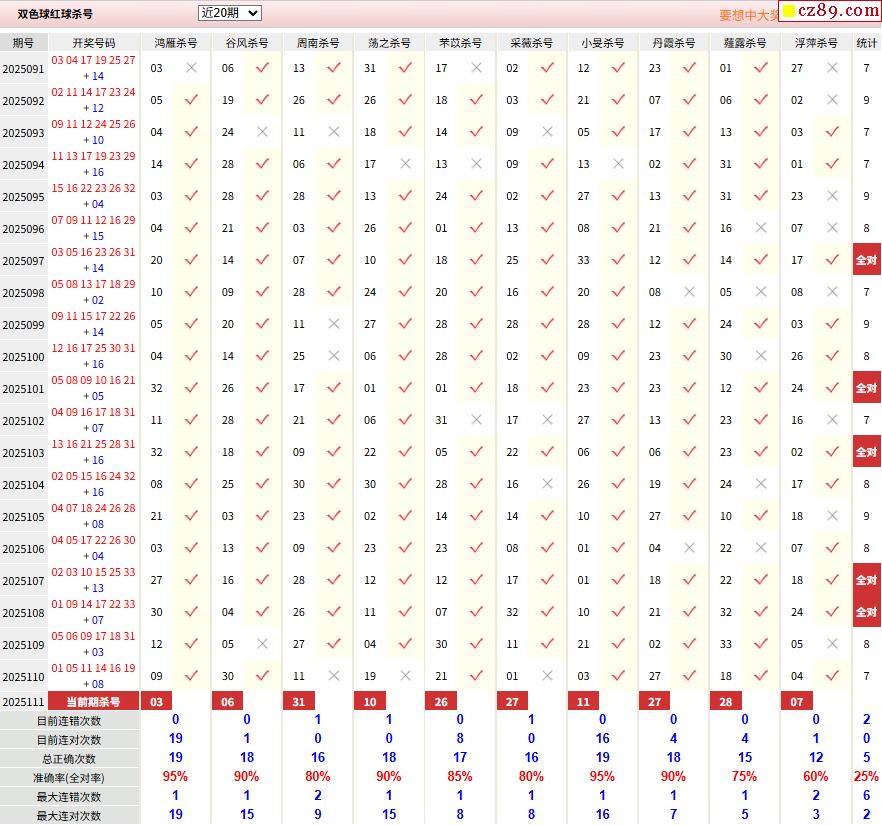This screenshot has width=882, height=825.
Task: Click the check mark for 周南杀号 in row 2025105
Action: tap(334, 516)
